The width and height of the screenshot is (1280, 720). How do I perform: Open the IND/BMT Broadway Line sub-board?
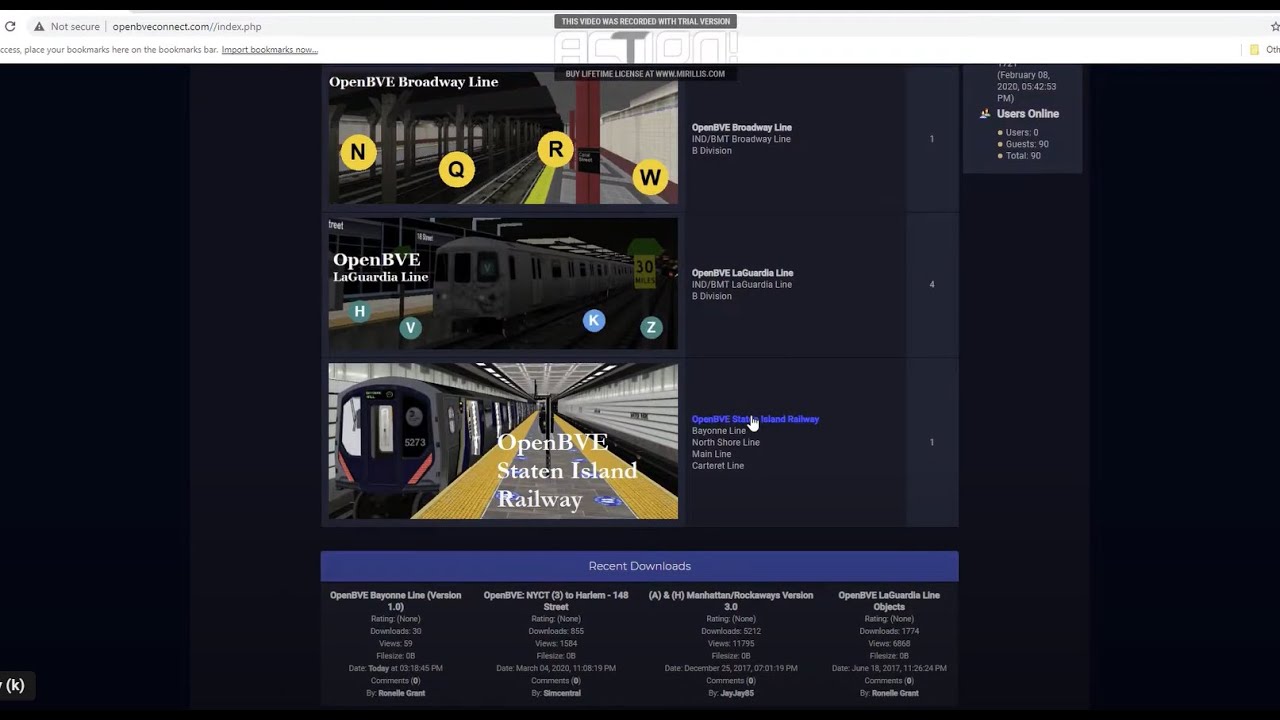(x=741, y=139)
